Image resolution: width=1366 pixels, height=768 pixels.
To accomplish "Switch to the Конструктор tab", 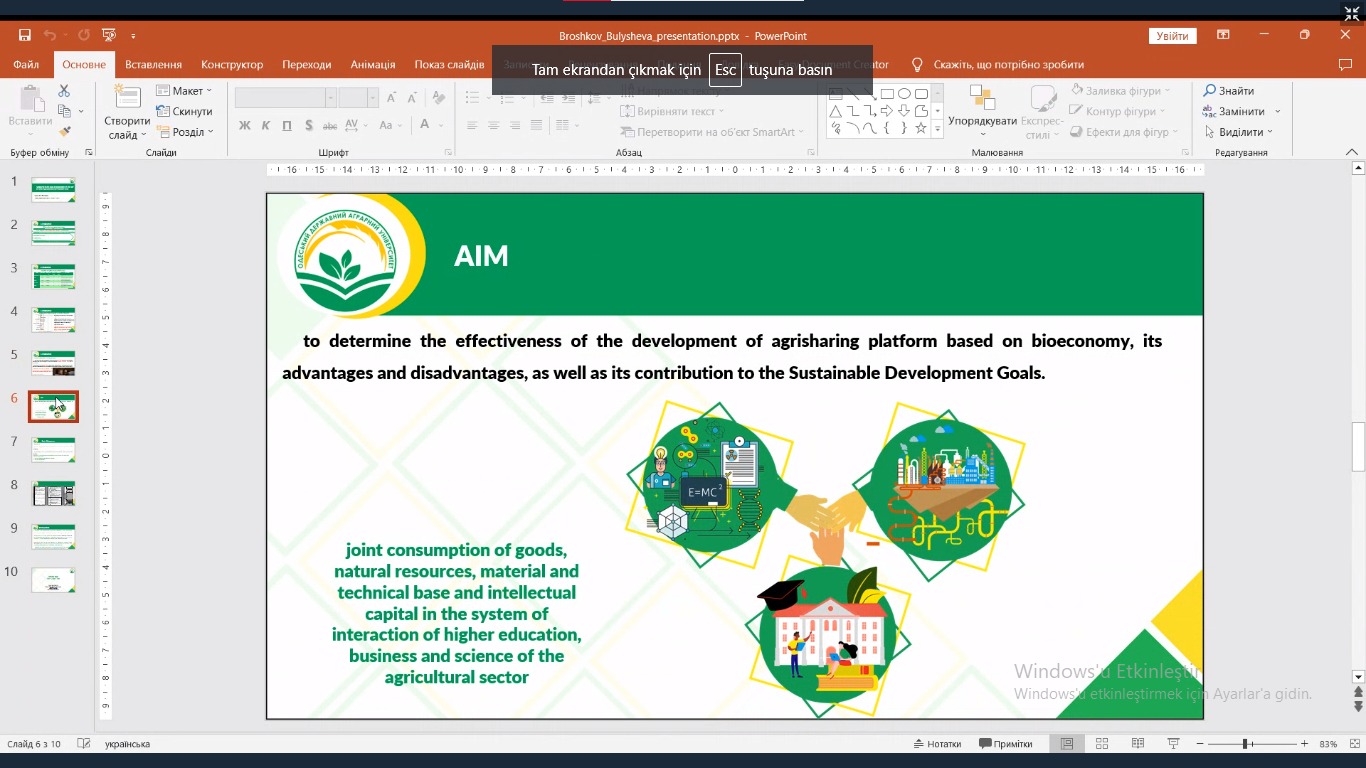I will pyautogui.click(x=232, y=64).
